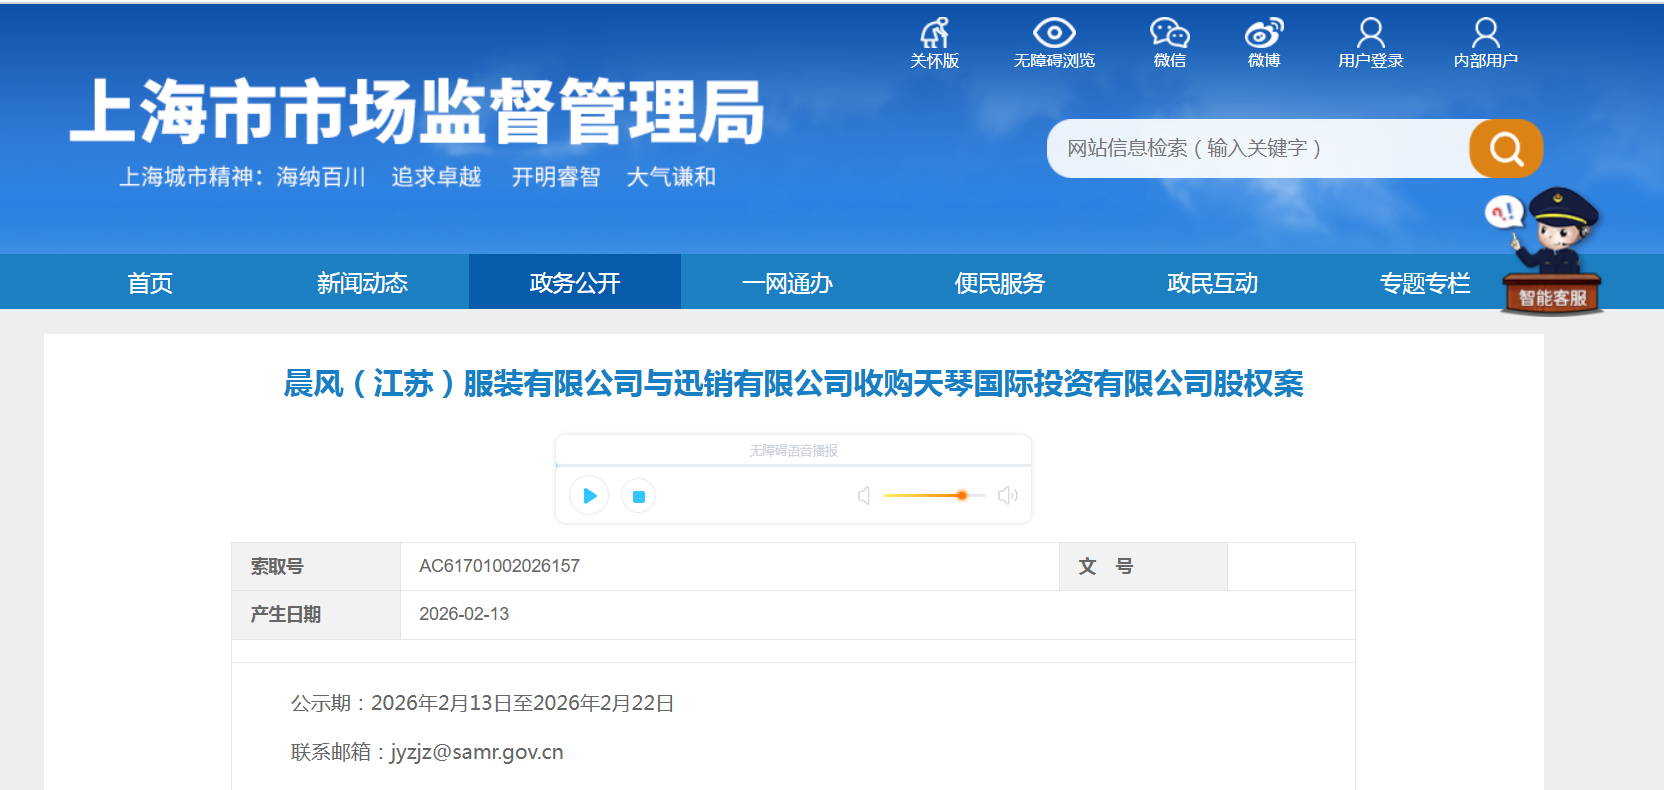Open the 智能客服 smart assistant mascot
This screenshot has height=790, width=1664.
(x=1551, y=253)
